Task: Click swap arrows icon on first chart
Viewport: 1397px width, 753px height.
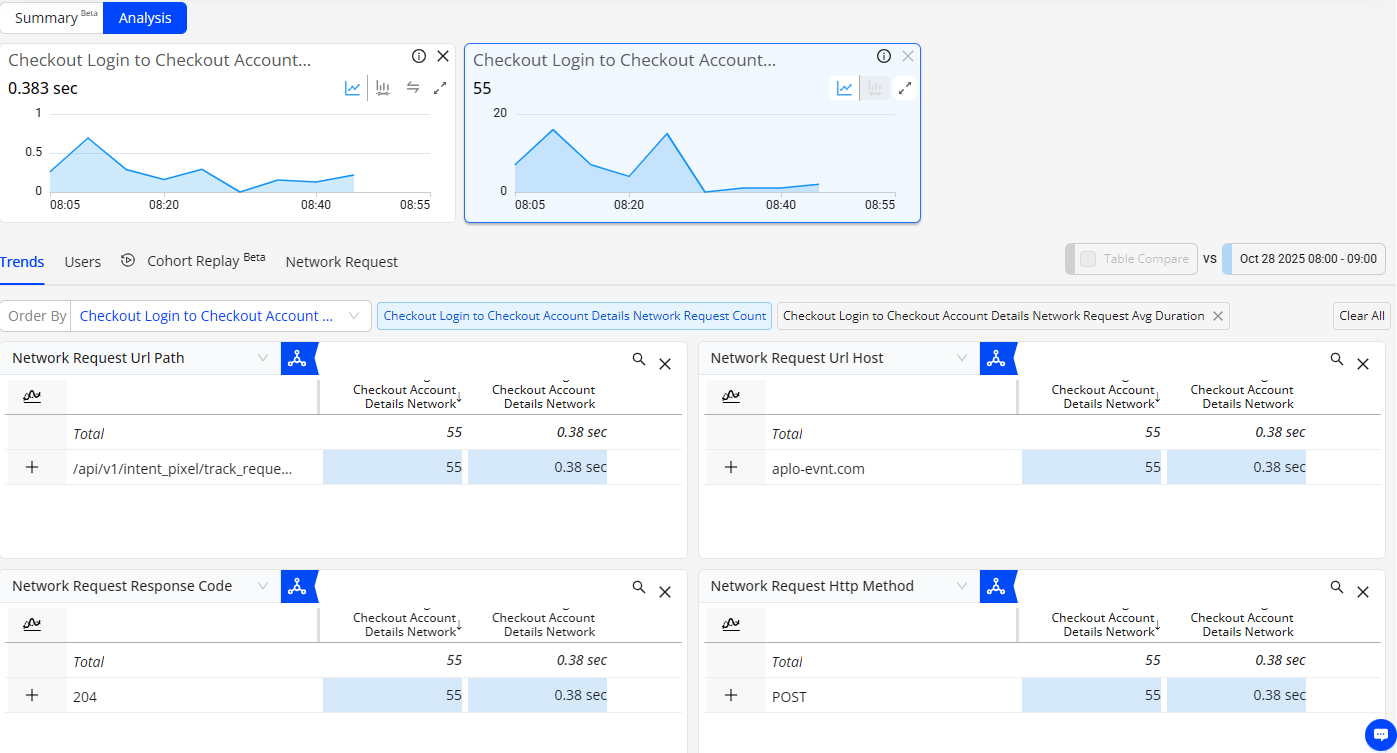Action: tap(412, 88)
